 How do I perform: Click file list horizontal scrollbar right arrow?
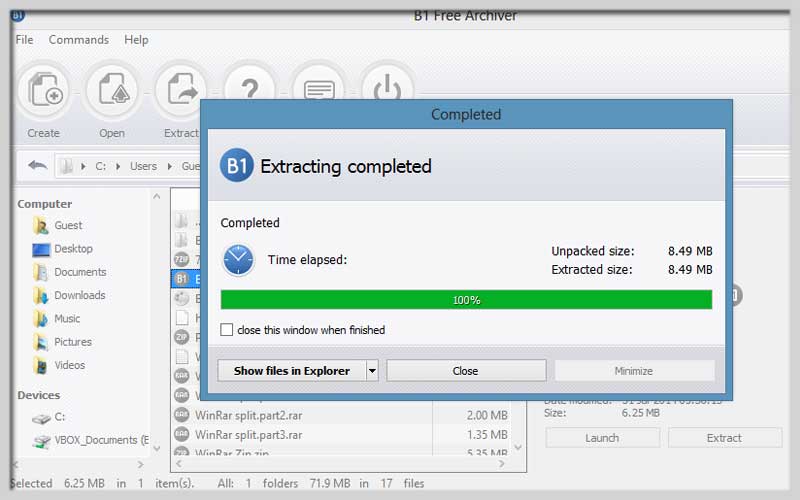502,463
